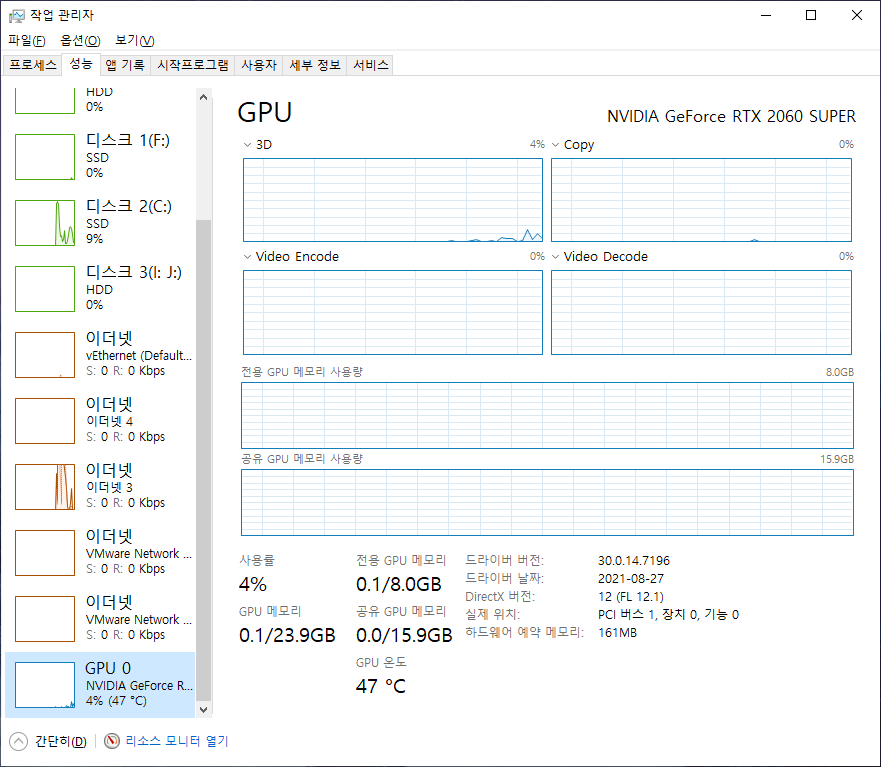Select the Disk 2 (C:) graph thumbnail
881x767 pixels.
tap(45, 223)
